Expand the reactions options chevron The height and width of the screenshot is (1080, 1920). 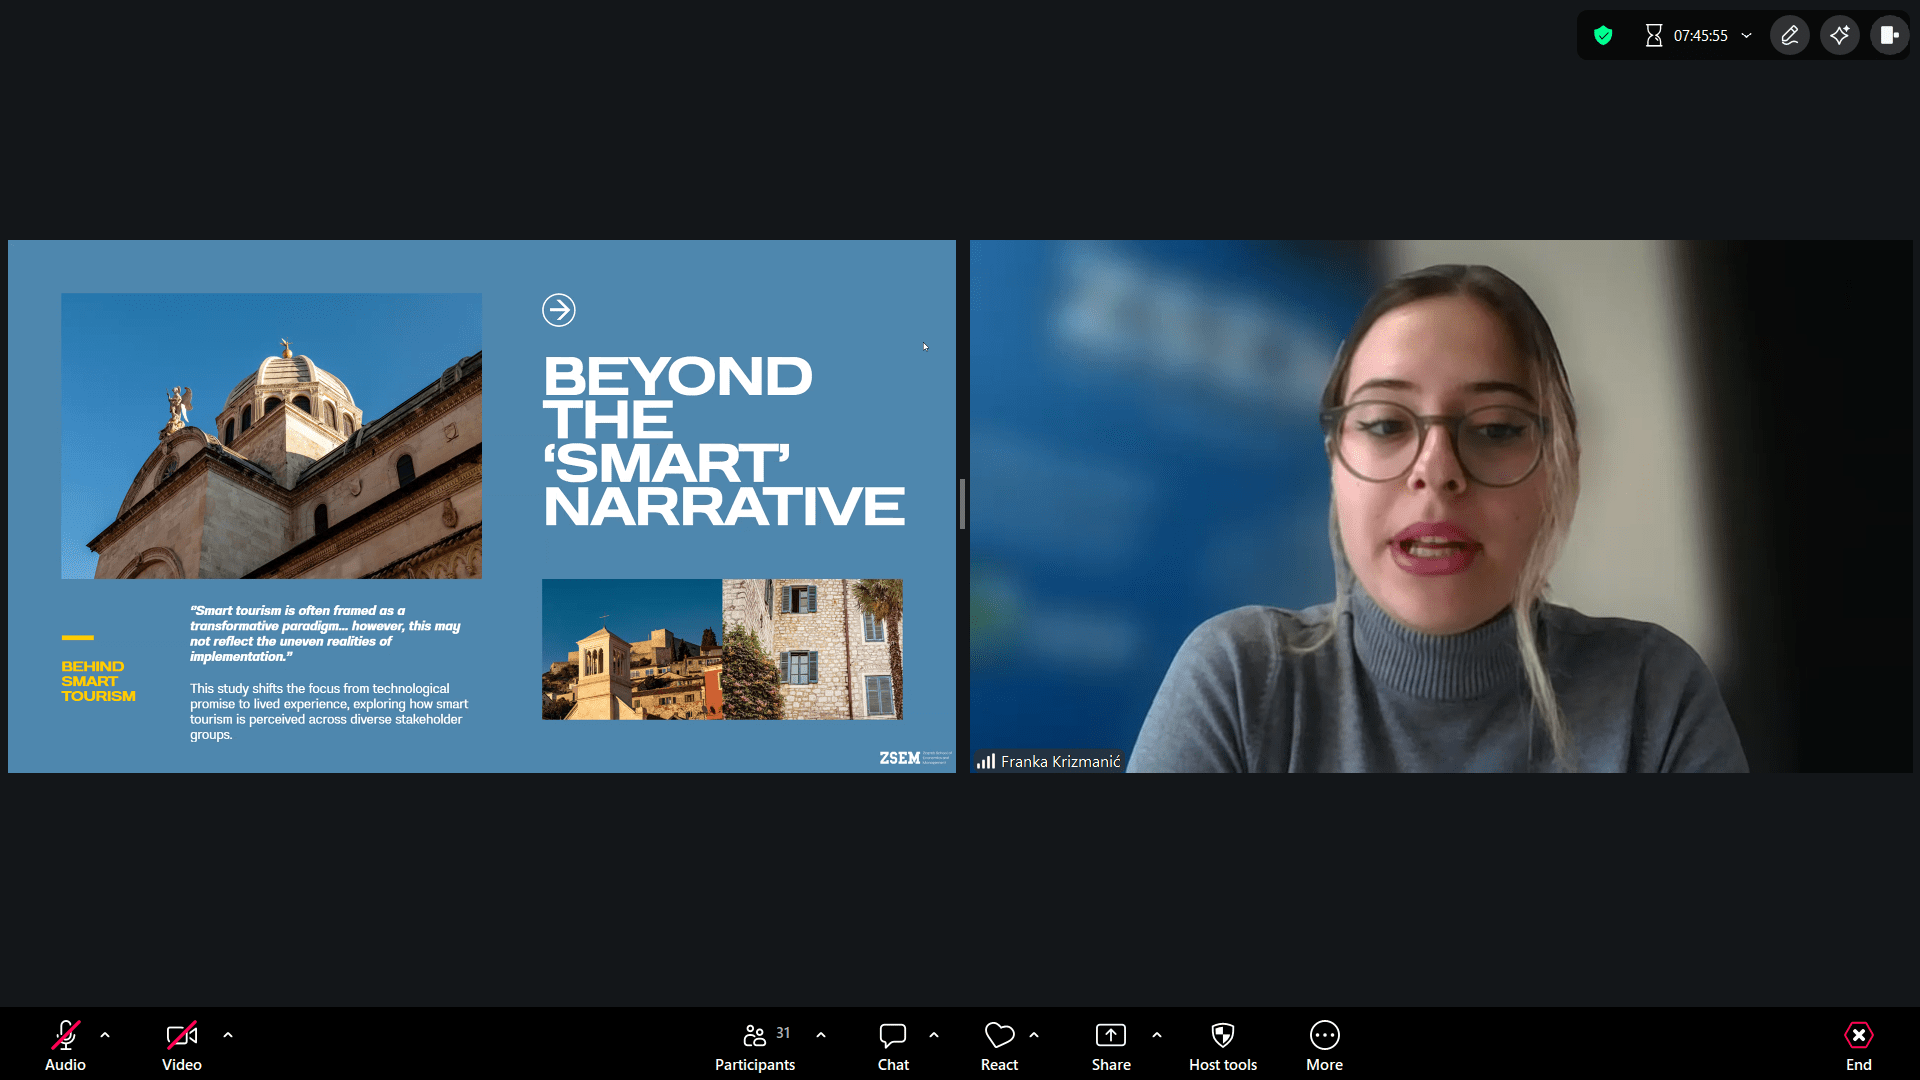(1034, 1035)
